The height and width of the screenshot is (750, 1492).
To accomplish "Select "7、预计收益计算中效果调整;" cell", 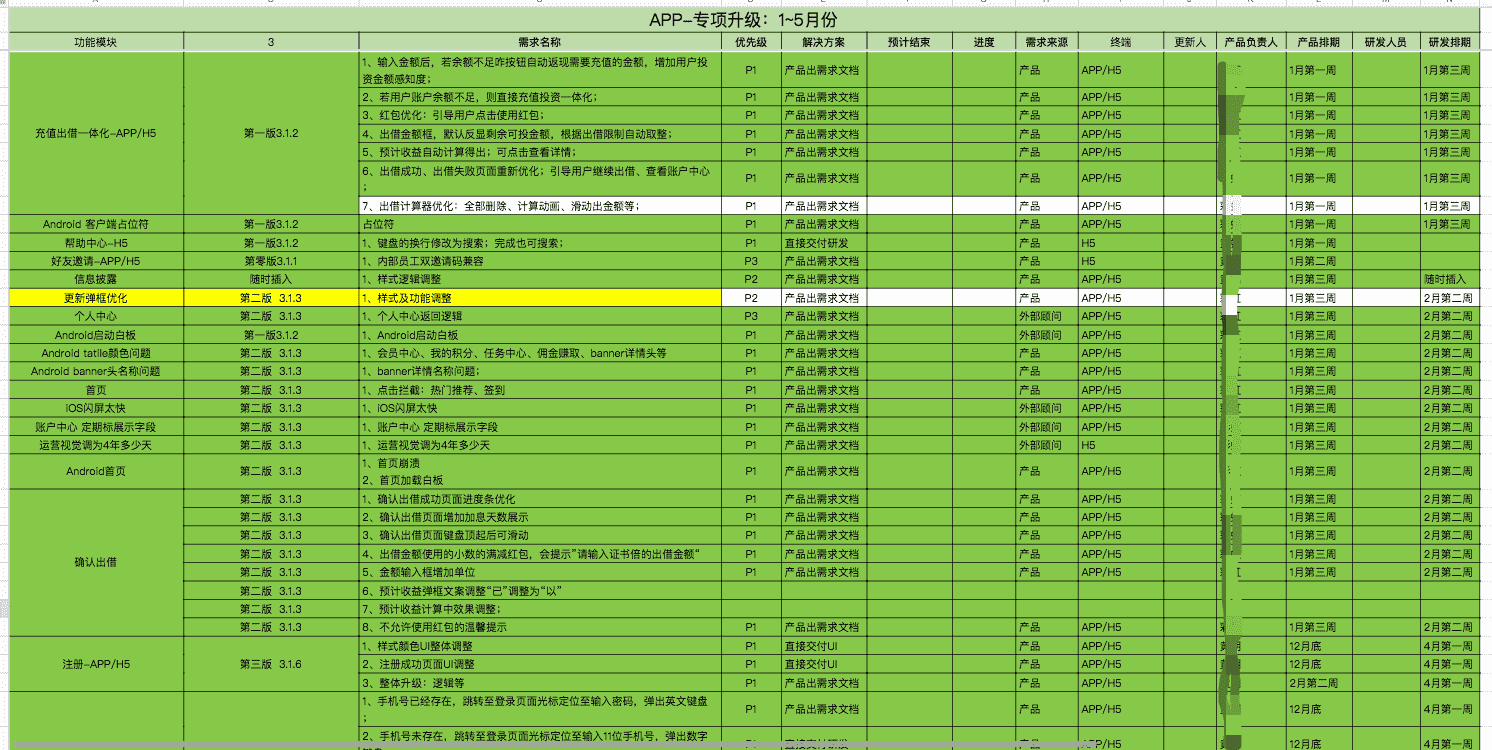I will click(x=540, y=609).
